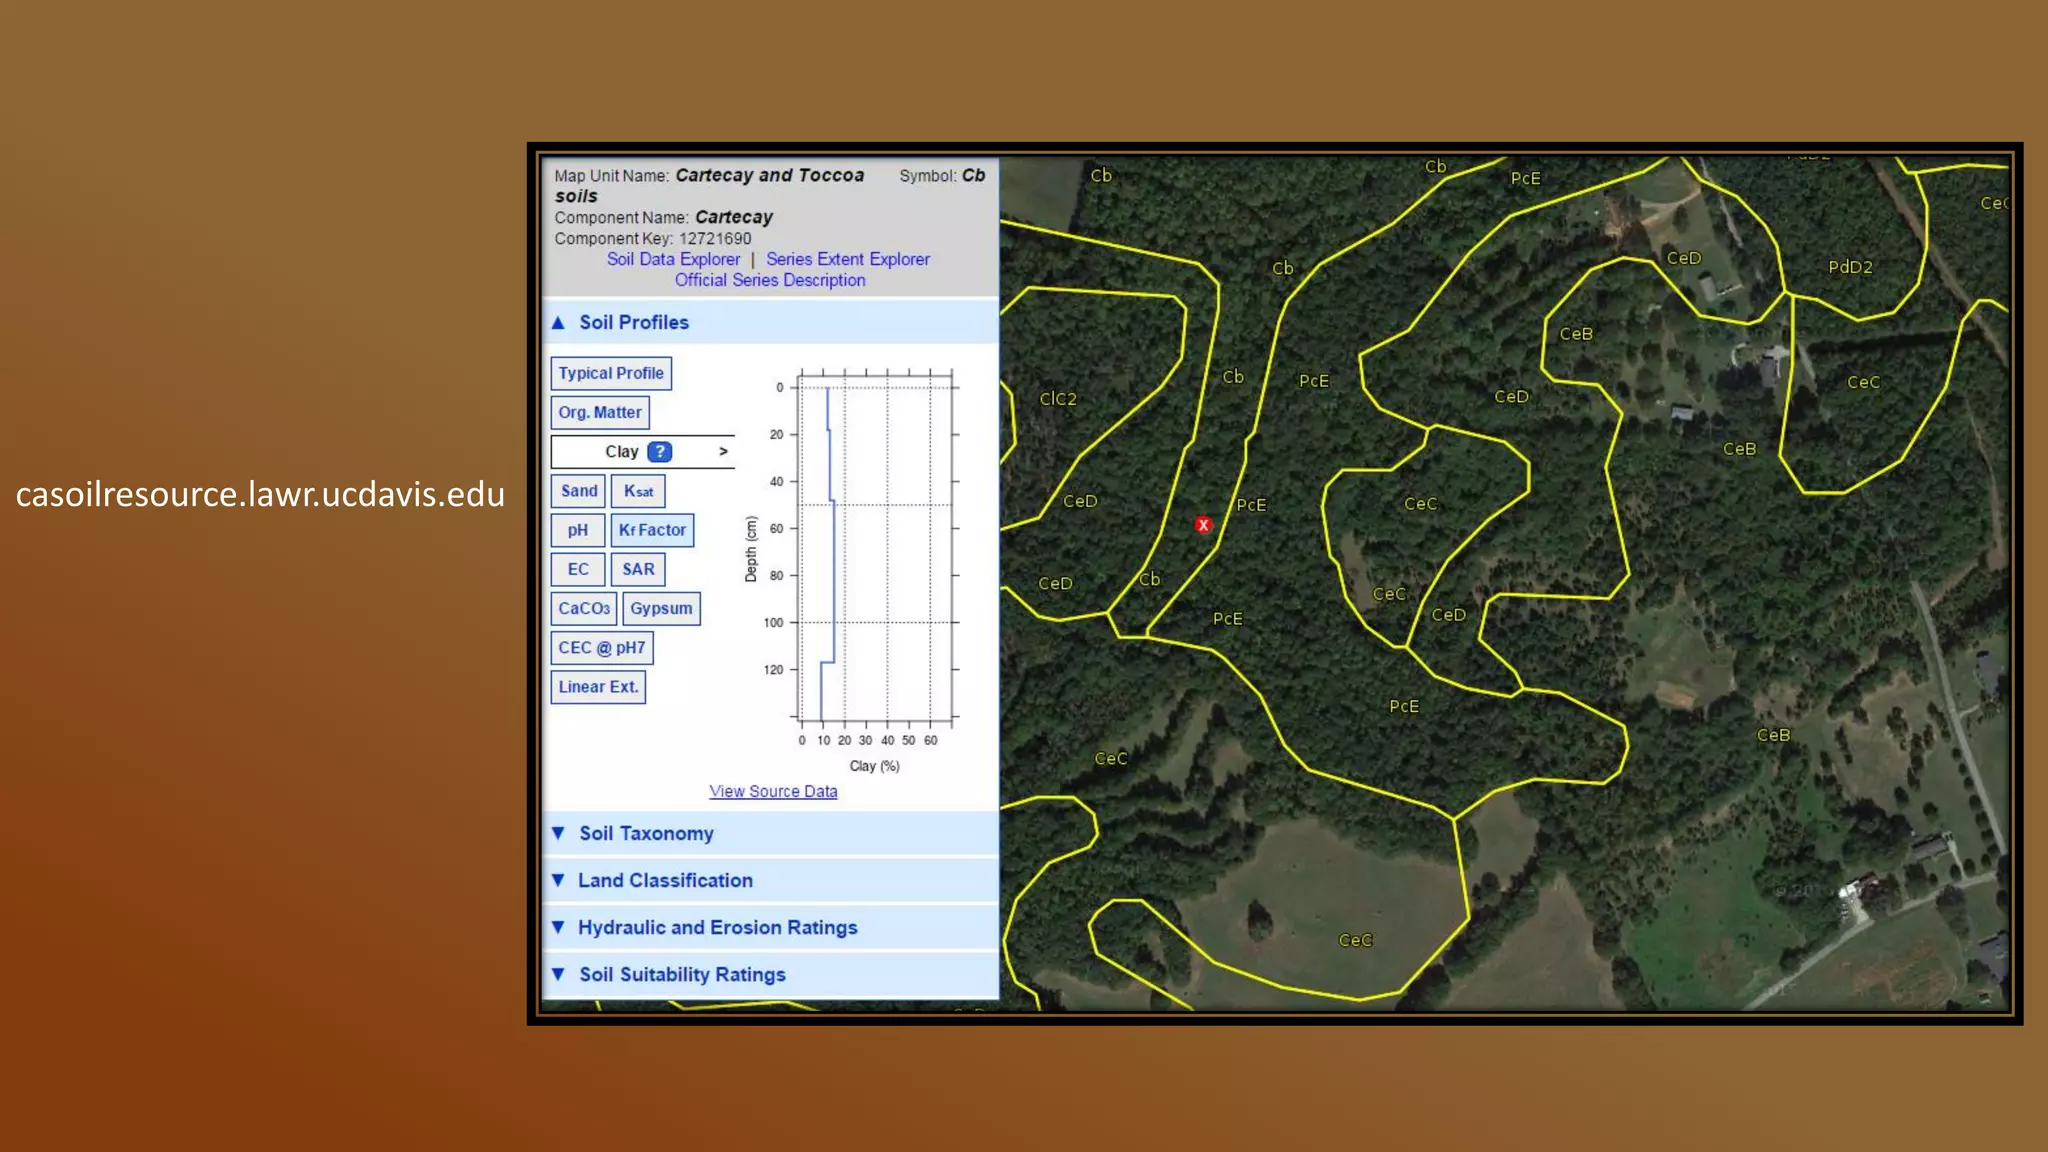Show the Ksat profile graph
2048x1152 pixels.
click(638, 491)
